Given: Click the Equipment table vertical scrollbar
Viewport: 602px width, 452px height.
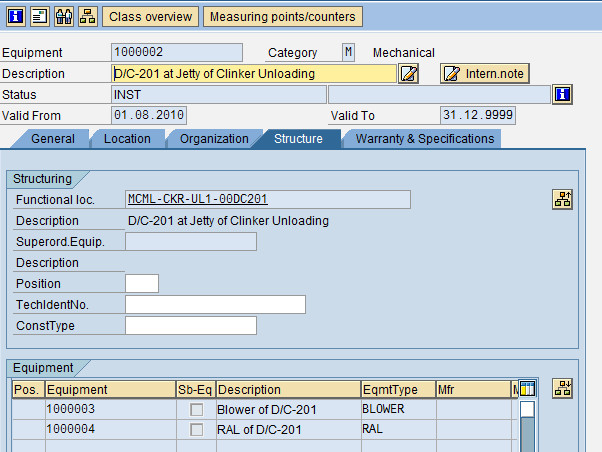Looking at the screenshot, I should (527, 426).
